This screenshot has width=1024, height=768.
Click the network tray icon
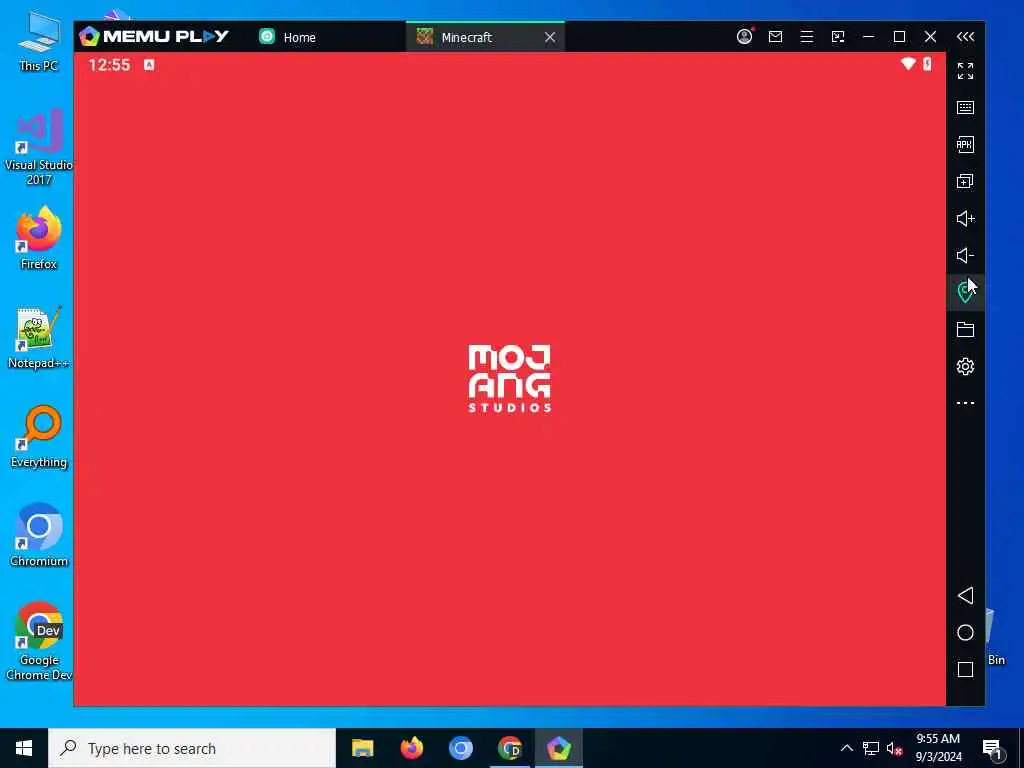click(871, 748)
